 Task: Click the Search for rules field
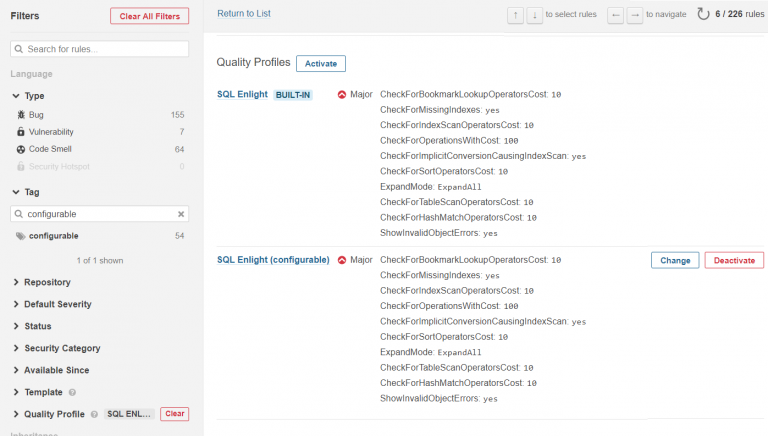[99, 49]
